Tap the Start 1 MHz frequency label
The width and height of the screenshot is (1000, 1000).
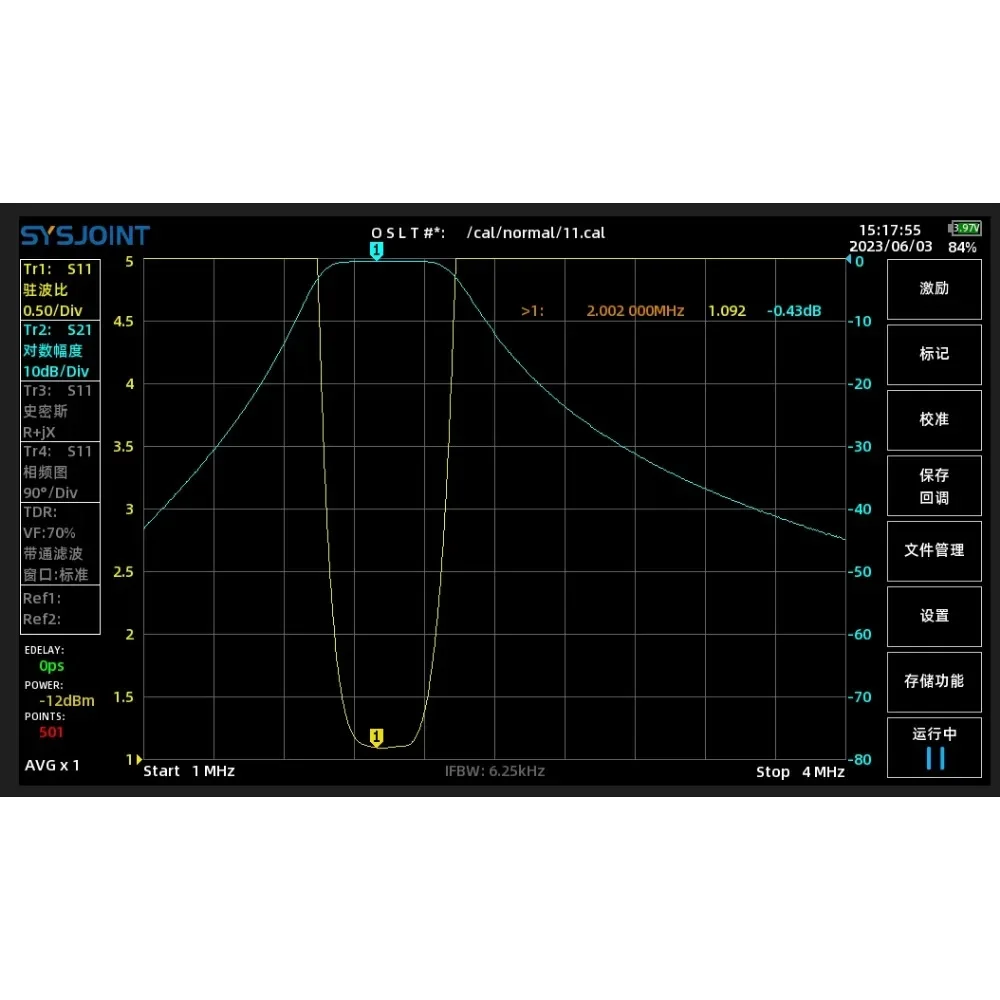pyautogui.click(x=189, y=771)
